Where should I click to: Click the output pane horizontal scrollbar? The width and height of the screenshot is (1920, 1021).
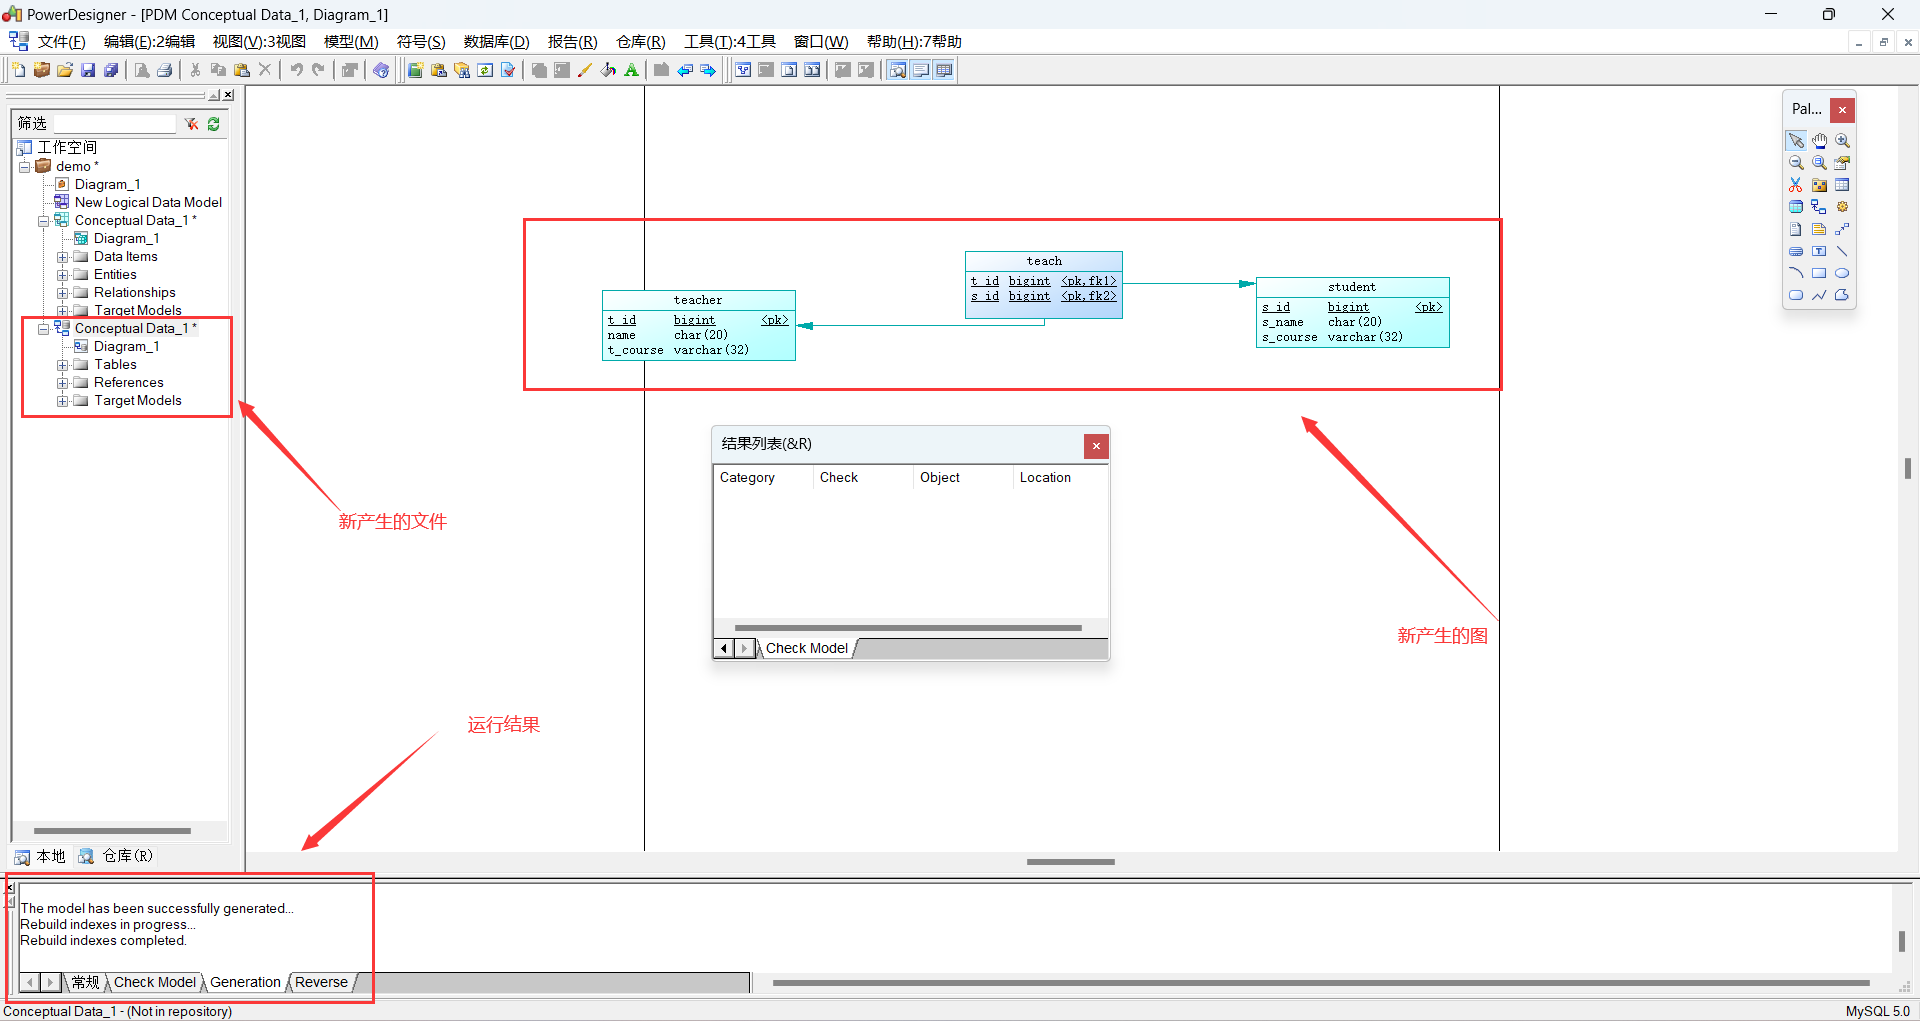click(x=1321, y=983)
